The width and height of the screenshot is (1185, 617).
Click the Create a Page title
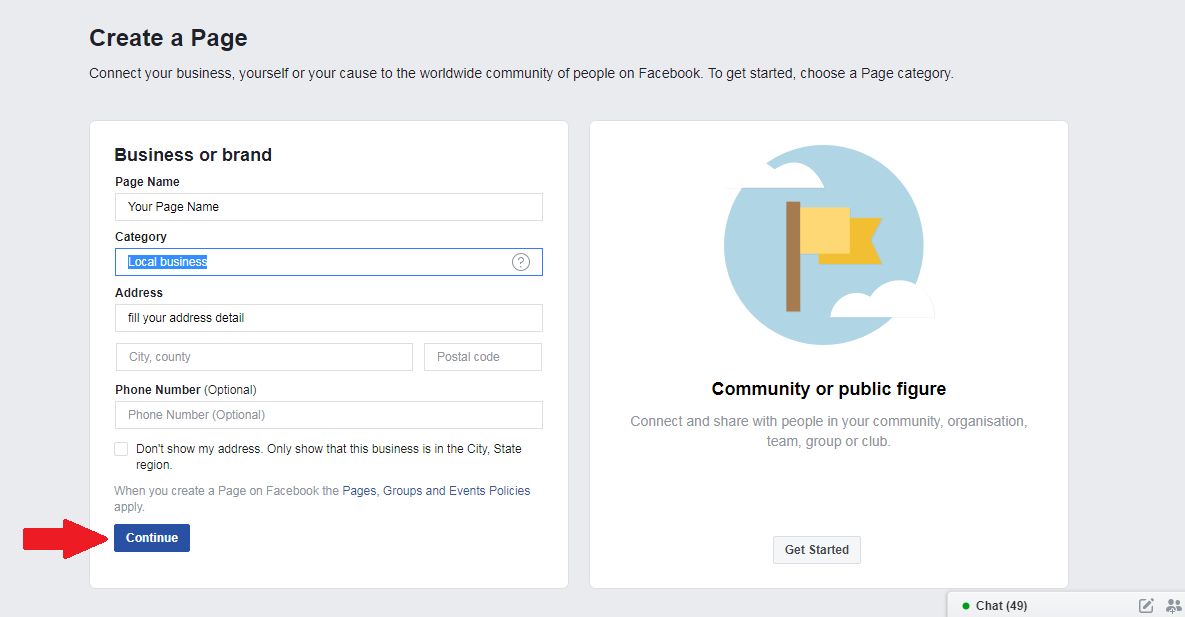168,39
